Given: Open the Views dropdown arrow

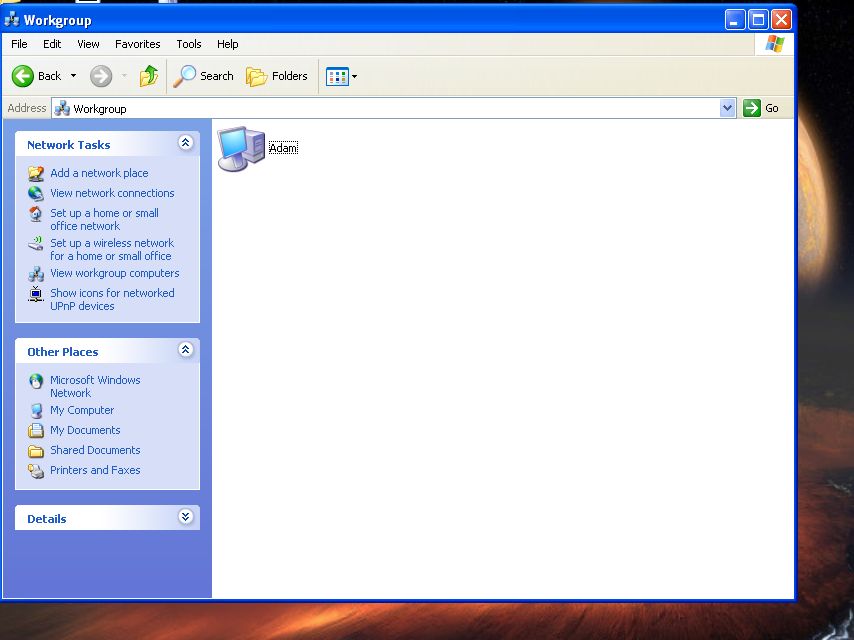Looking at the screenshot, I should [355, 77].
